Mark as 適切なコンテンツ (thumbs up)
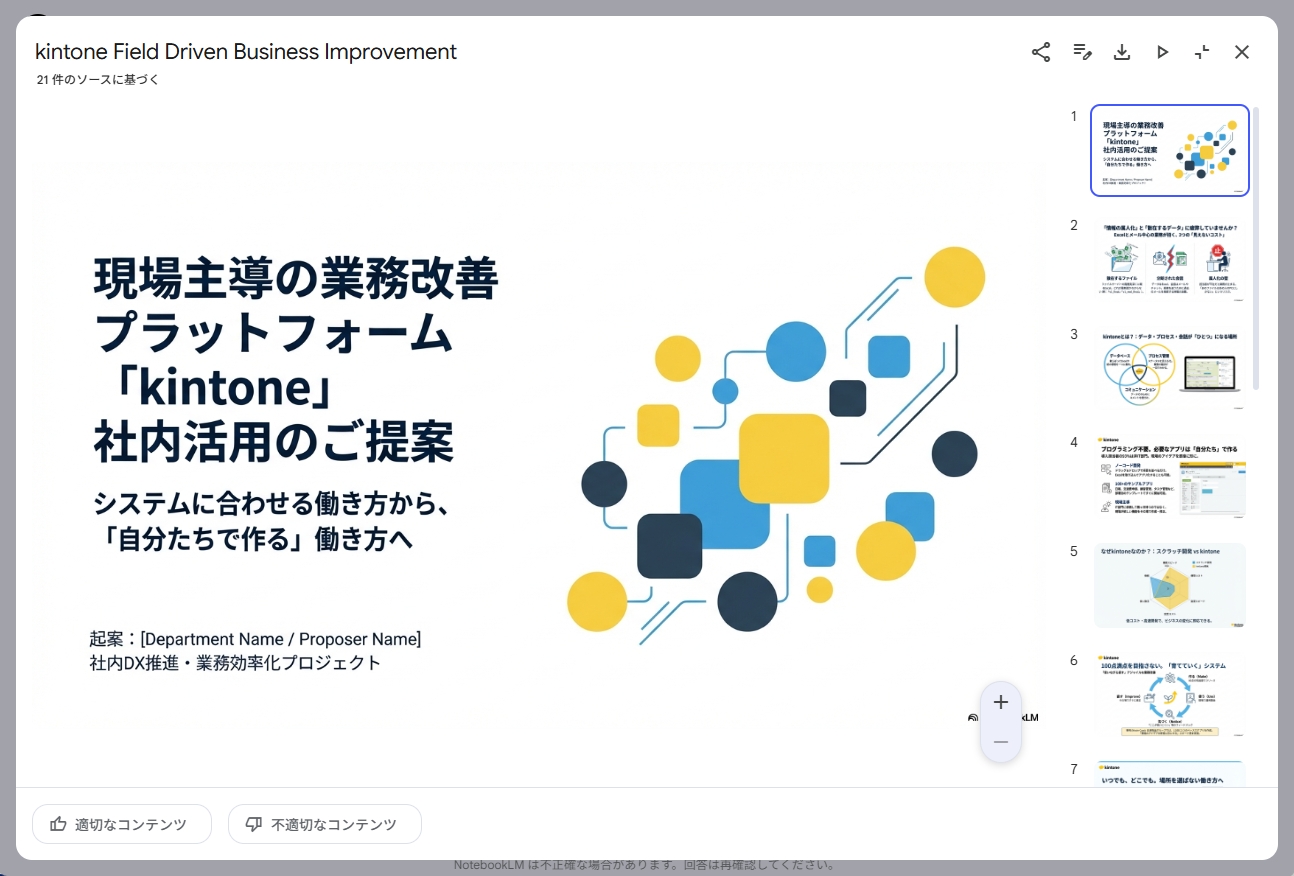This screenshot has height=876, width=1294. (122, 824)
